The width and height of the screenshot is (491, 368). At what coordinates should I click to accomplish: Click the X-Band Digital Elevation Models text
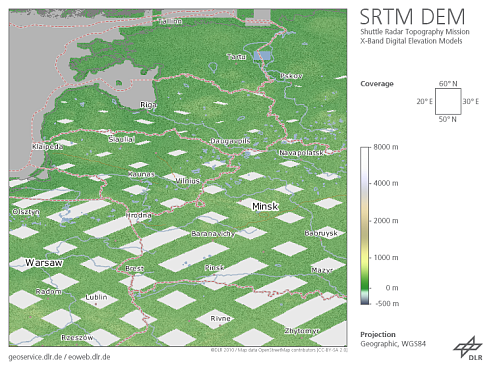click(411, 41)
